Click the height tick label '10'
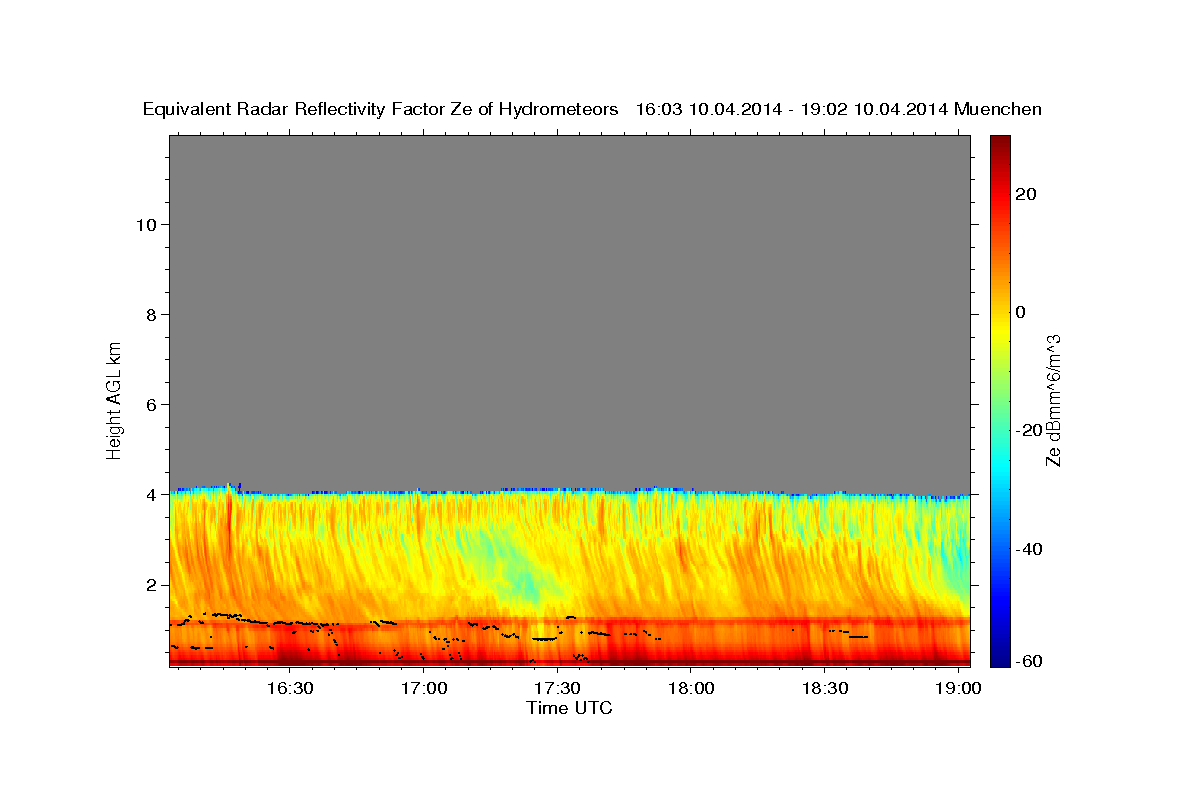Screen dimensions: 1200x800 (145, 224)
